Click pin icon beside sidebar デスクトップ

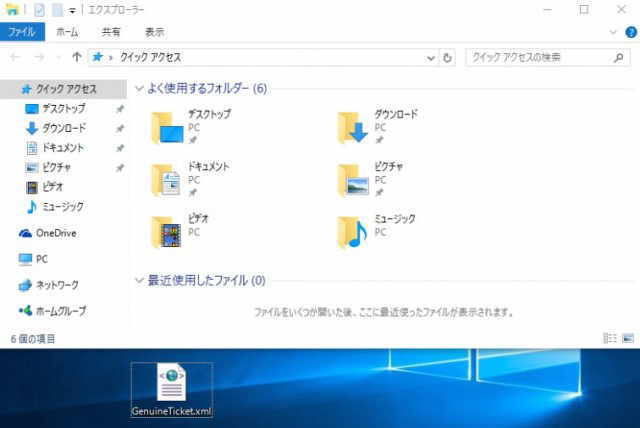[120, 109]
